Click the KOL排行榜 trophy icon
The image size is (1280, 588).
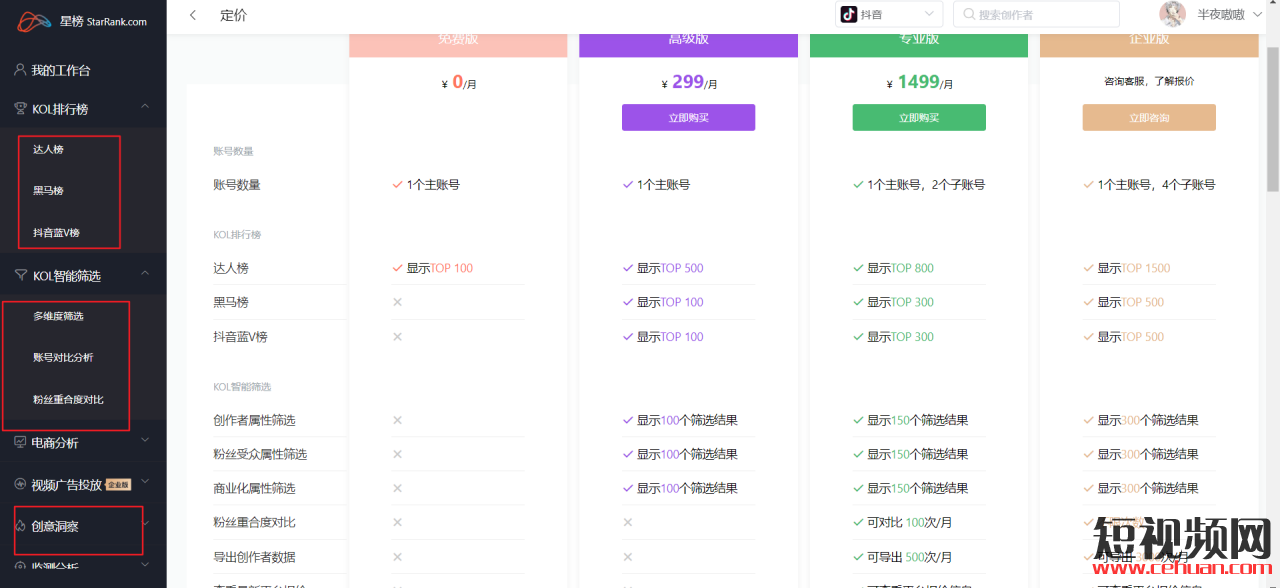[20, 108]
